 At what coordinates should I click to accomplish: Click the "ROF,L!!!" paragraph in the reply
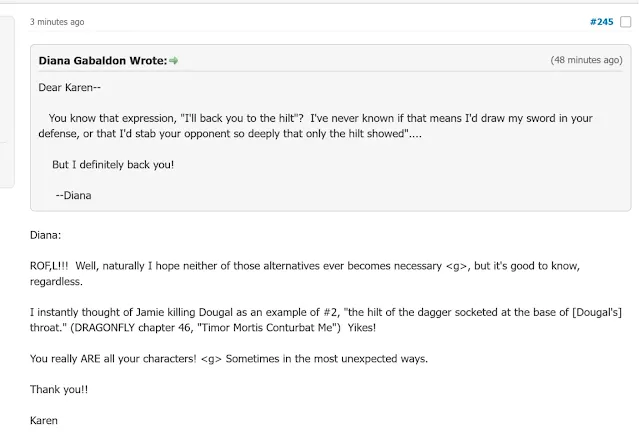(300, 267)
